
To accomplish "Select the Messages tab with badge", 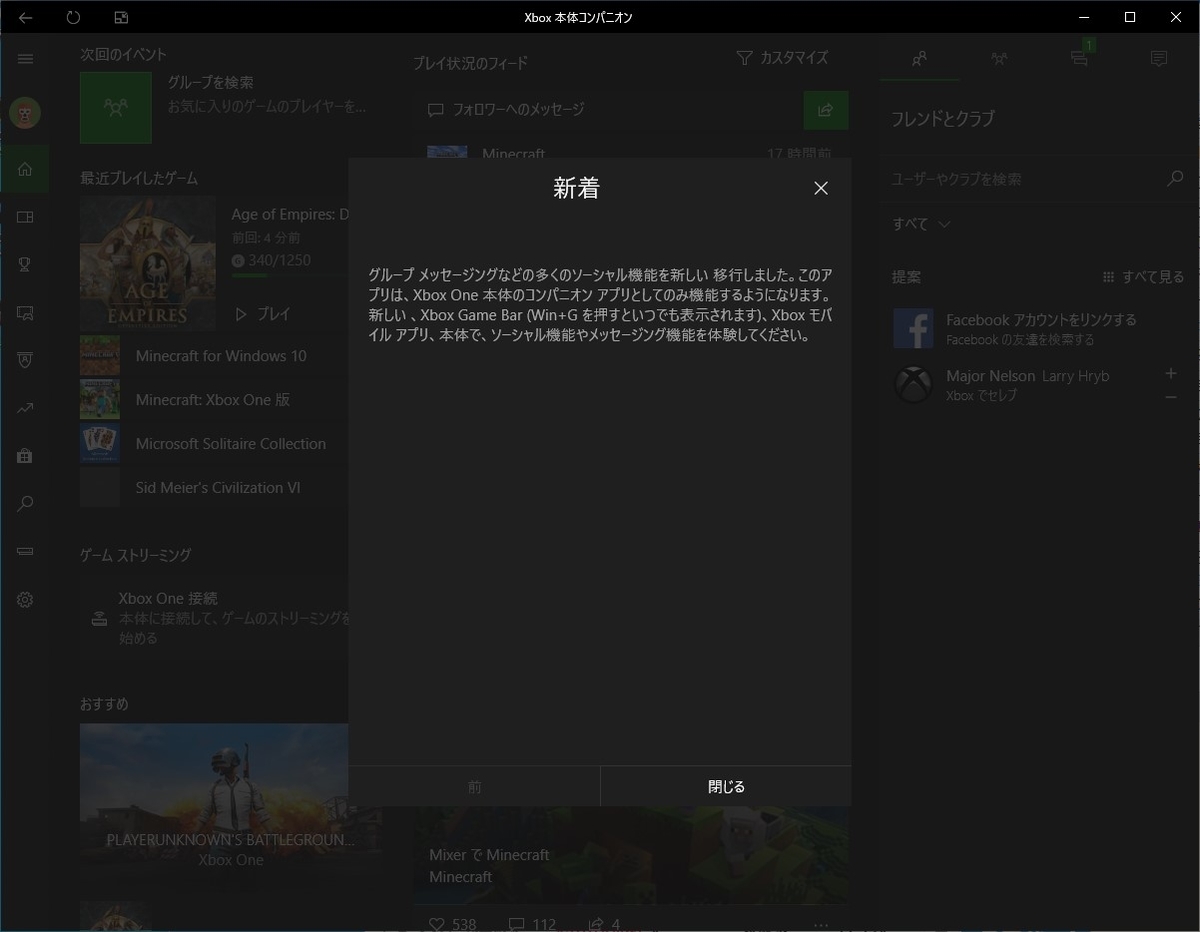I will coord(1079,58).
